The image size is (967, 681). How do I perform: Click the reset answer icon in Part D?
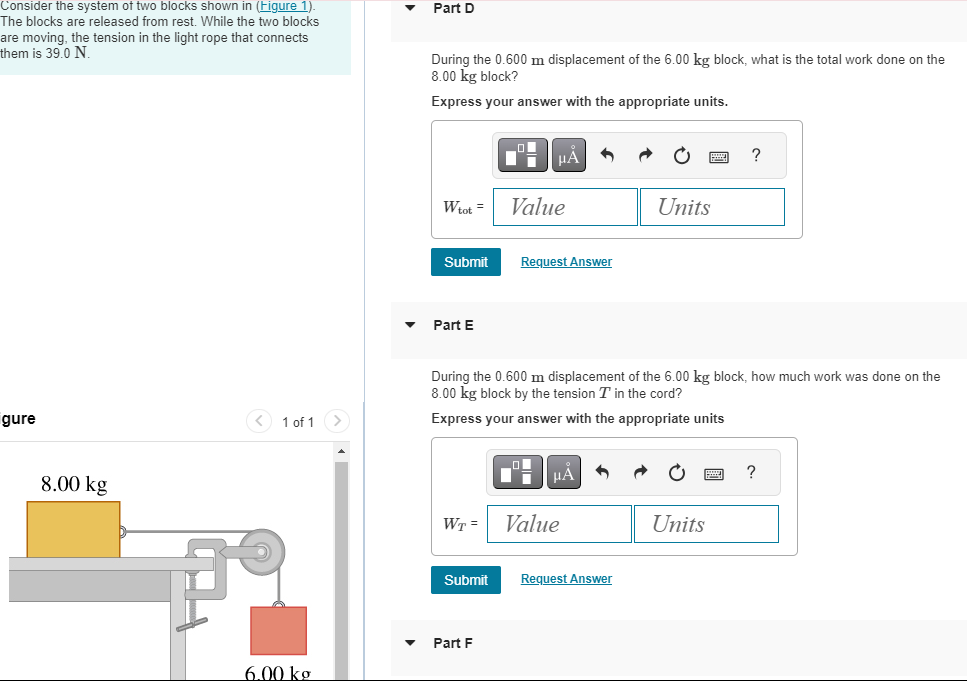tap(681, 155)
